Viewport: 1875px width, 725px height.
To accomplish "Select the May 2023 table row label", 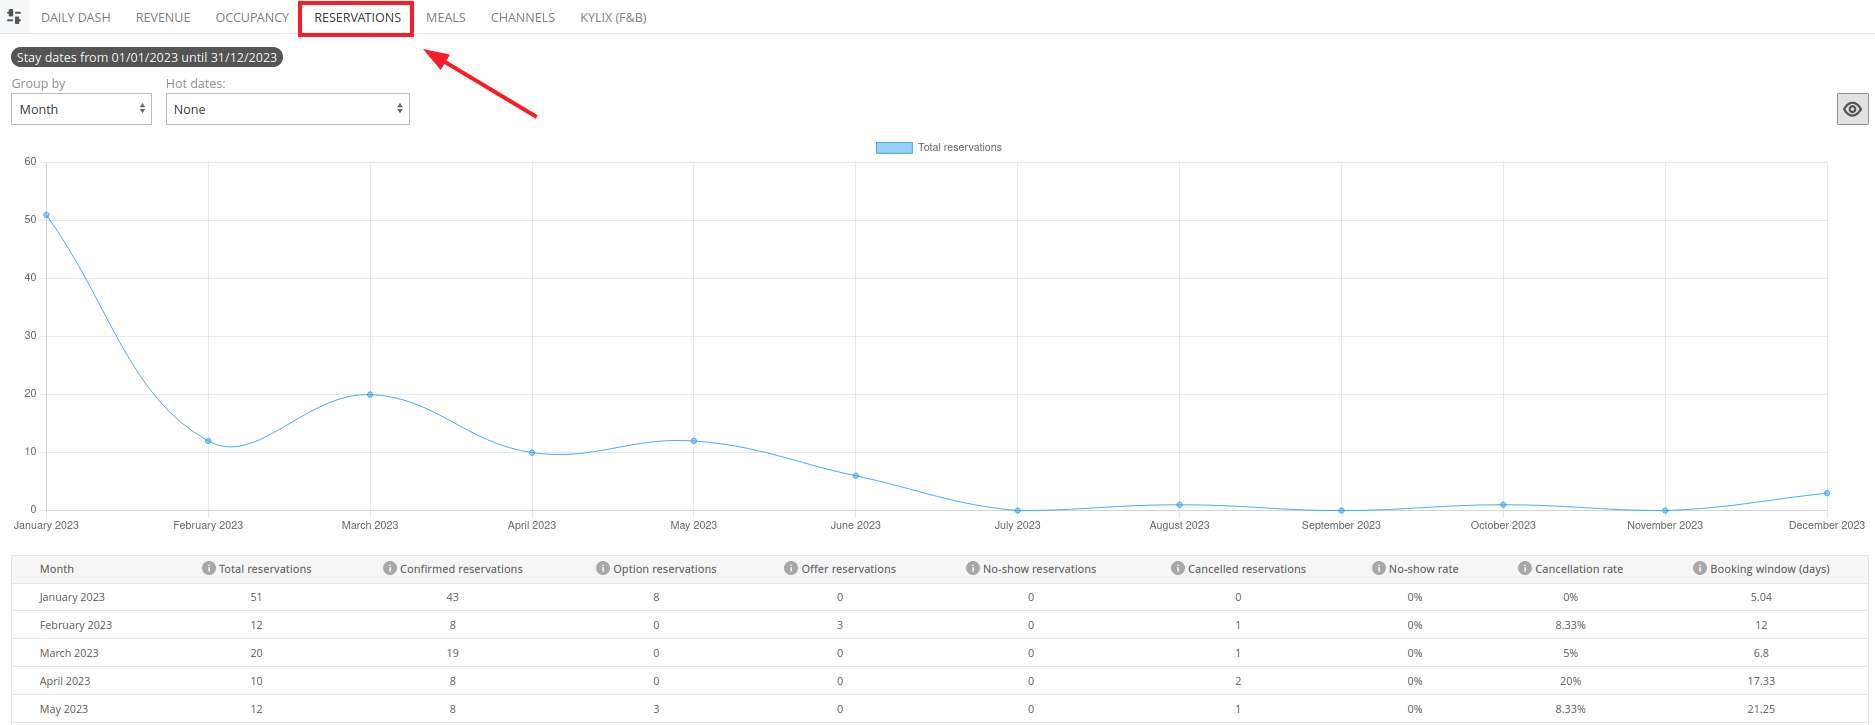I will click(64, 709).
